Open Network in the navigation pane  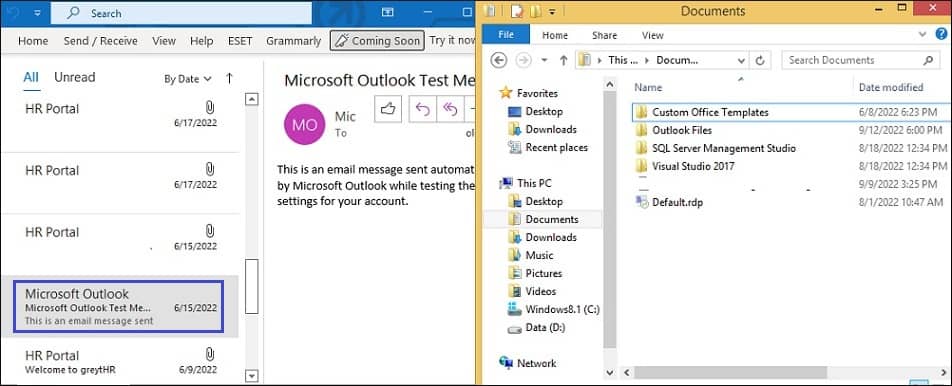[x=528, y=363]
